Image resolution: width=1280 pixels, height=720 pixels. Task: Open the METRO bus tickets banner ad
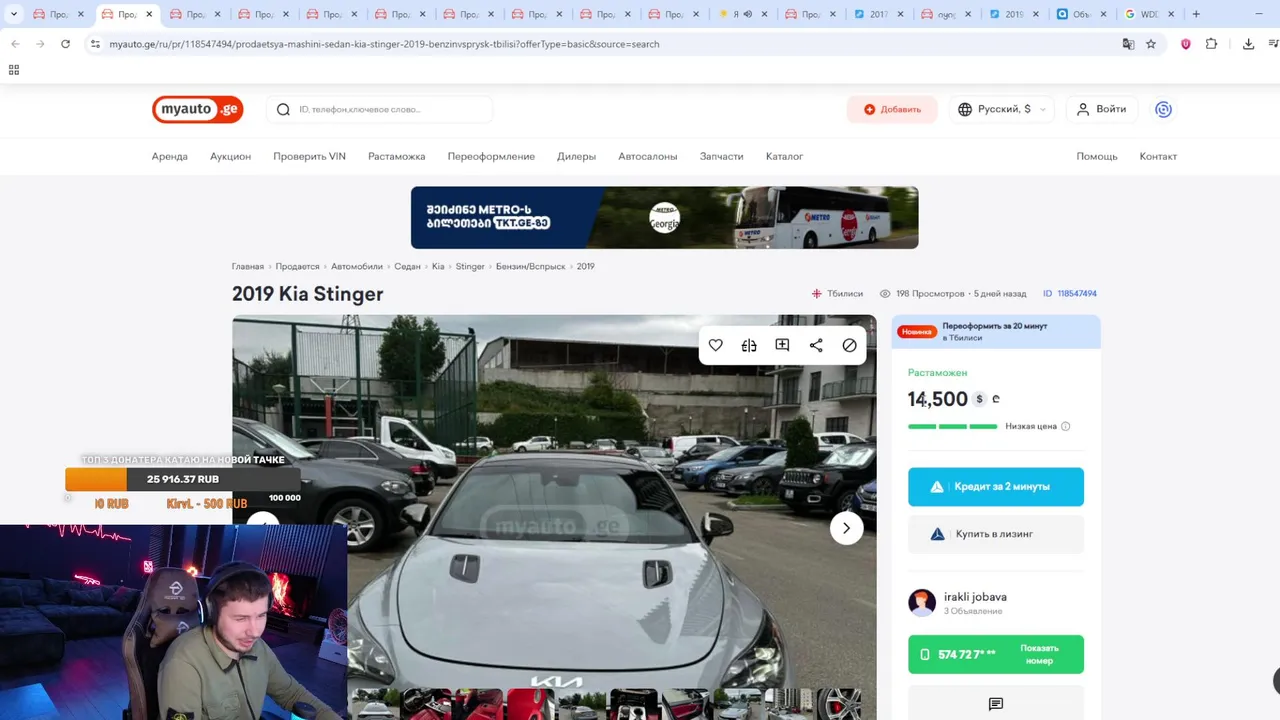point(664,217)
